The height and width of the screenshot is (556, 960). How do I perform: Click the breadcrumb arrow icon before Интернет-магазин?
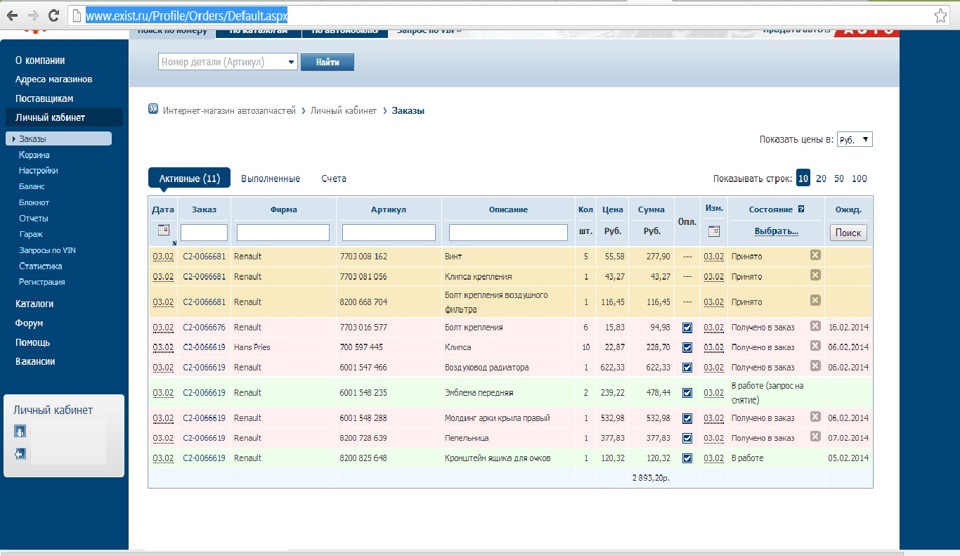click(x=153, y=110)
